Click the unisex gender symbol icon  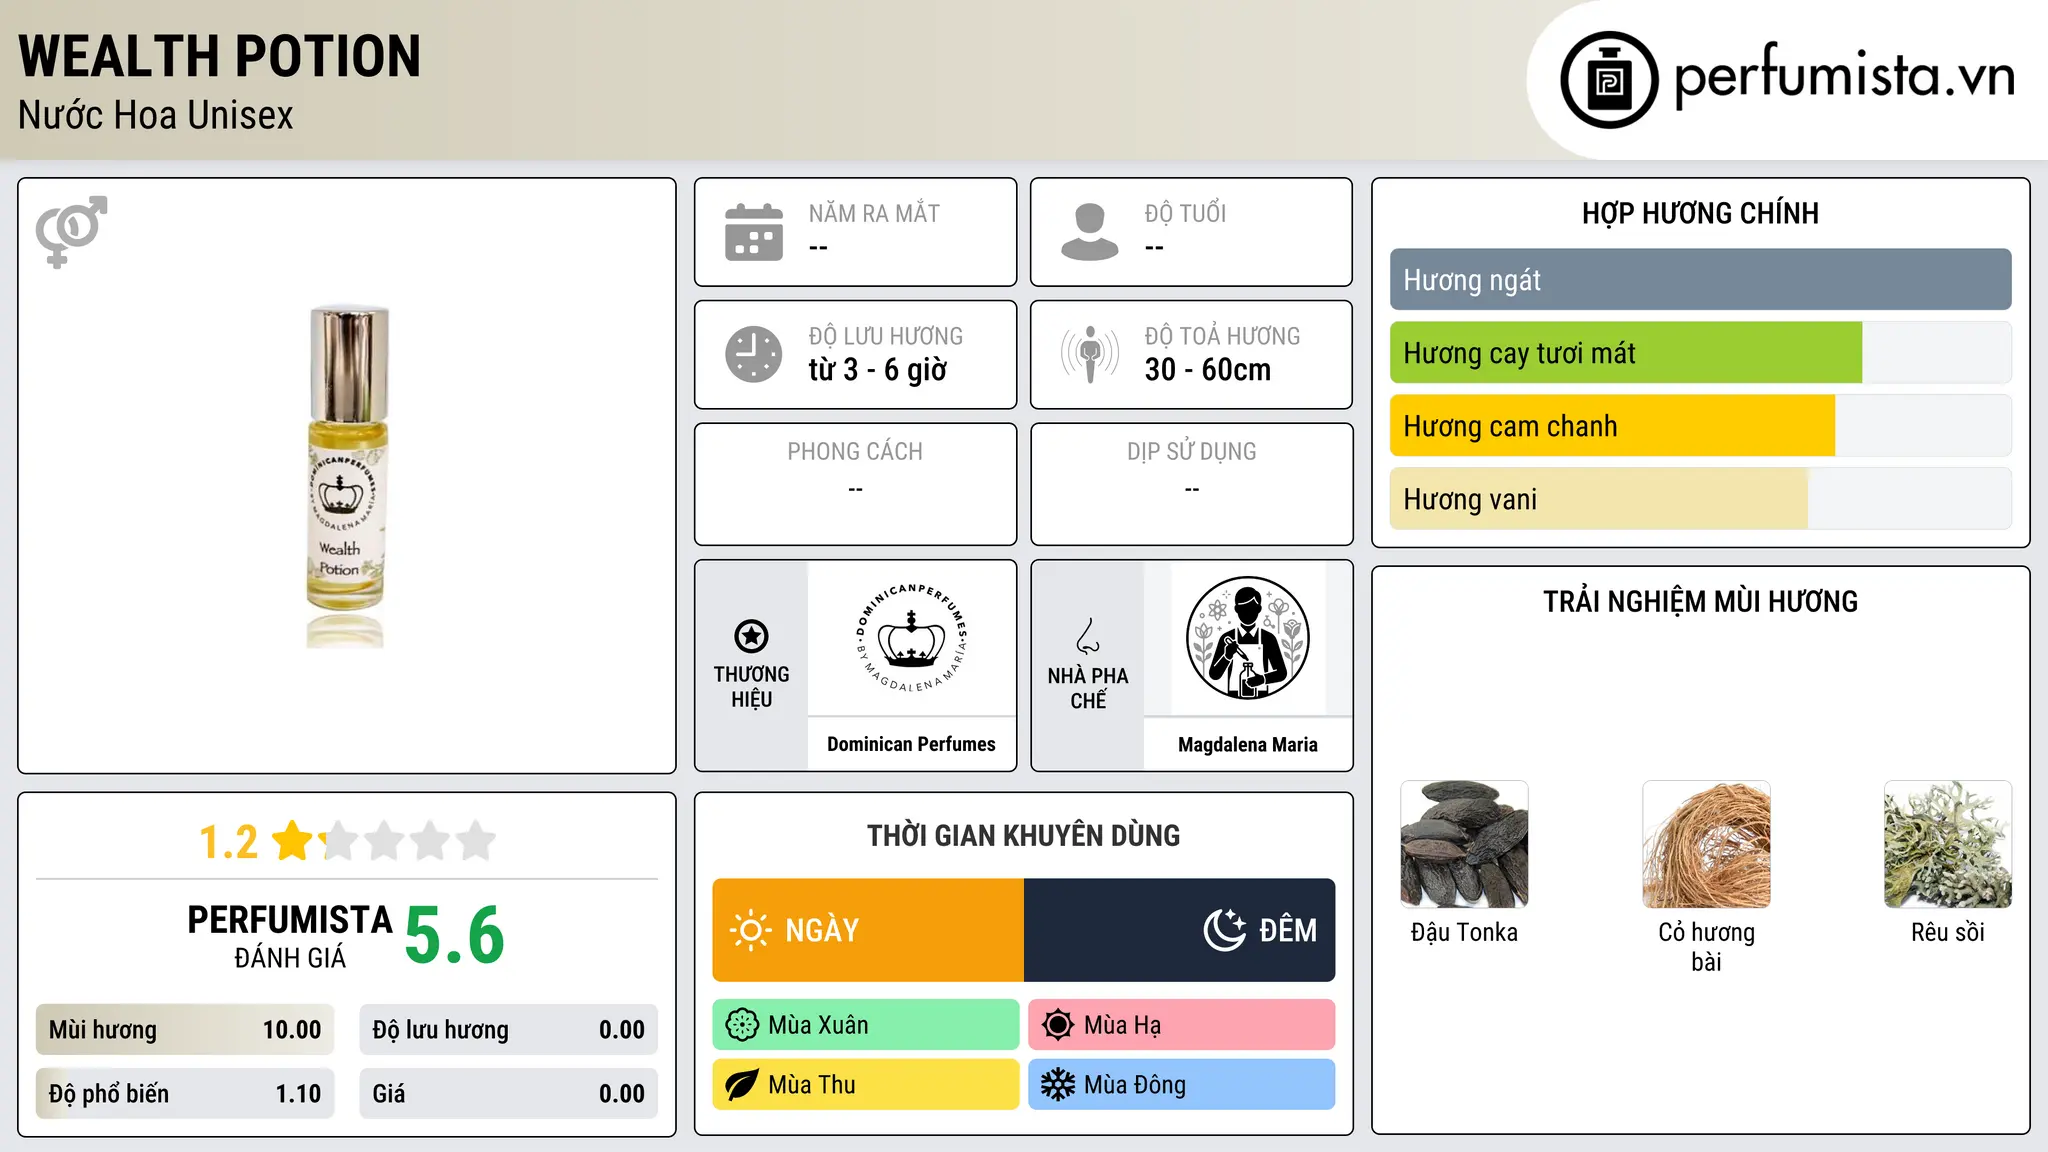[x=71, y=231]
